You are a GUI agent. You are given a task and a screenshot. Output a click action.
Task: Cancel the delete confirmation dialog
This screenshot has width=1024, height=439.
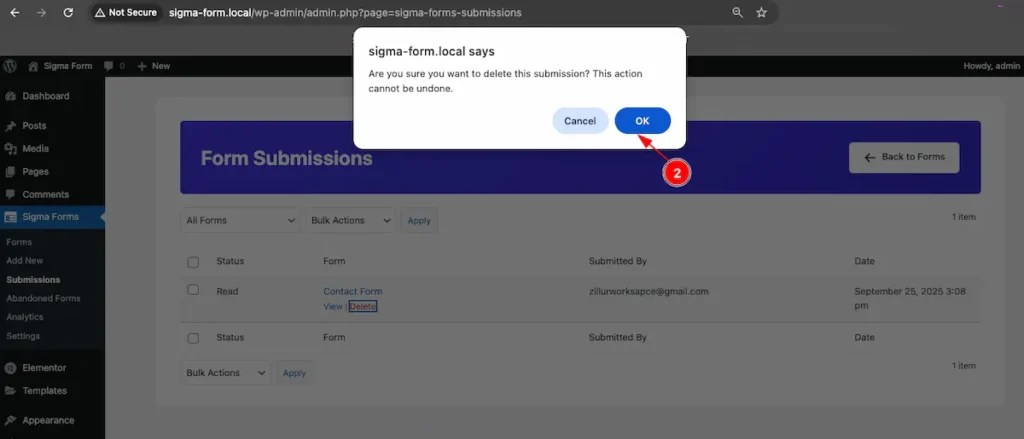pos(580,121)
